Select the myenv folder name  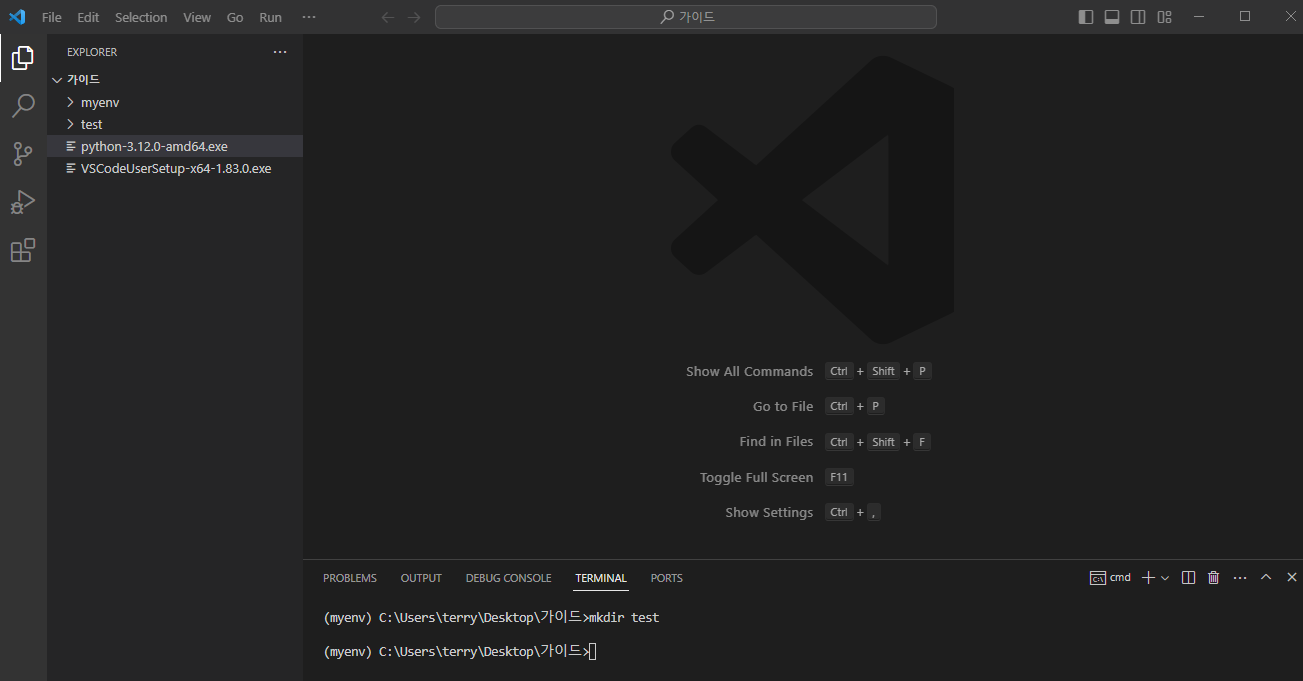(x=100, y=102)
